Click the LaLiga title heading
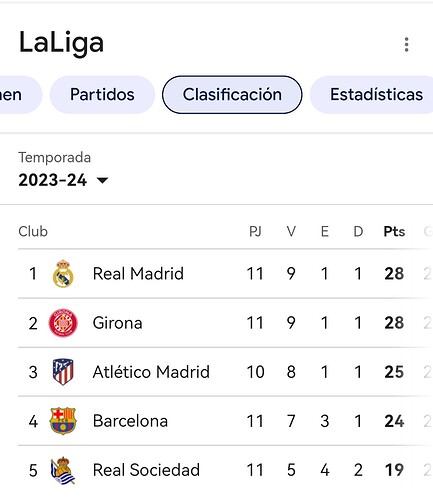This screenshot has height=500, width=433. (x=61, y=43)
